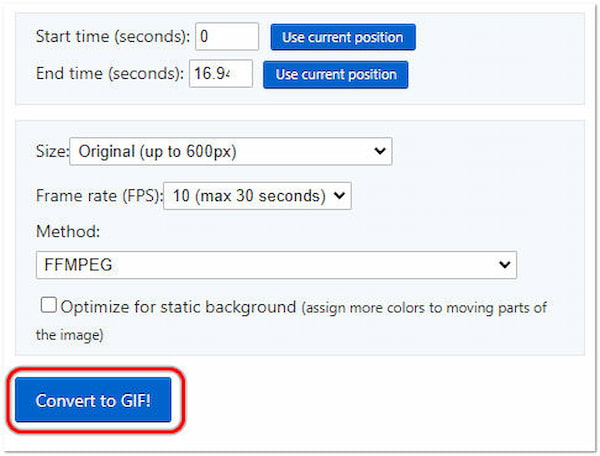Click the 'Frame rate (FPS):' label
600x456 pixels.
point(97,196)
